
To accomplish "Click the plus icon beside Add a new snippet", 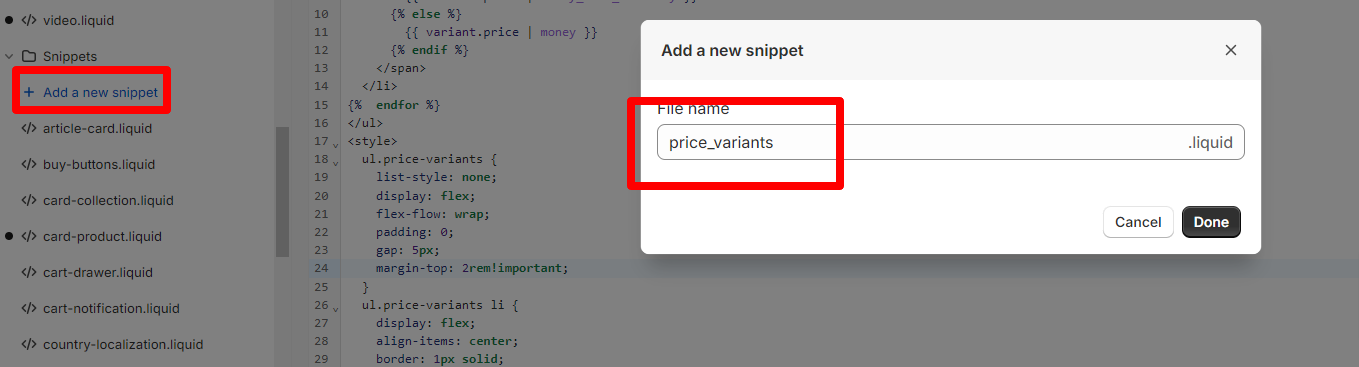I will click(29, 92).
